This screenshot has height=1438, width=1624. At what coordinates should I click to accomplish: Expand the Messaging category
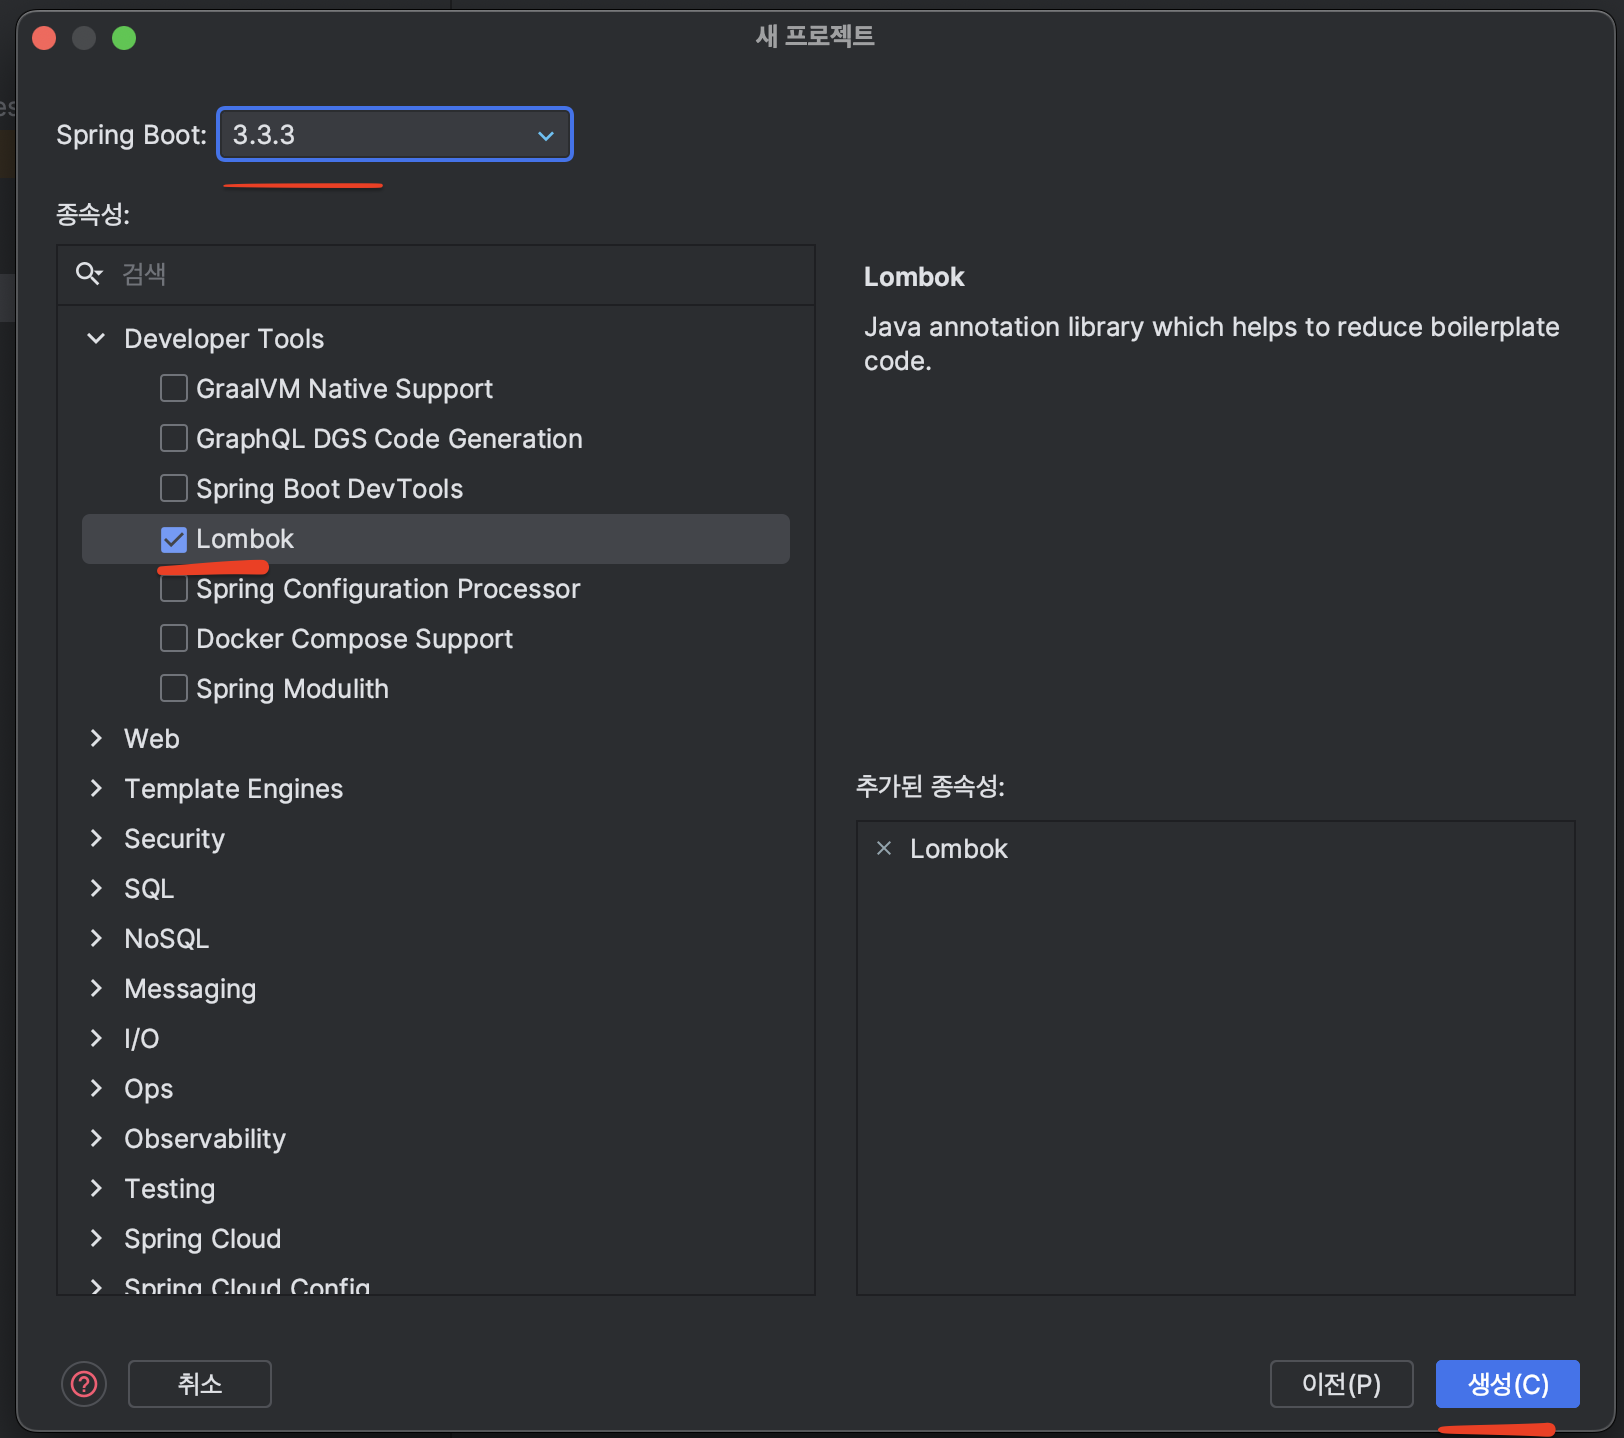pyautogui.click(x=96, y=988)
